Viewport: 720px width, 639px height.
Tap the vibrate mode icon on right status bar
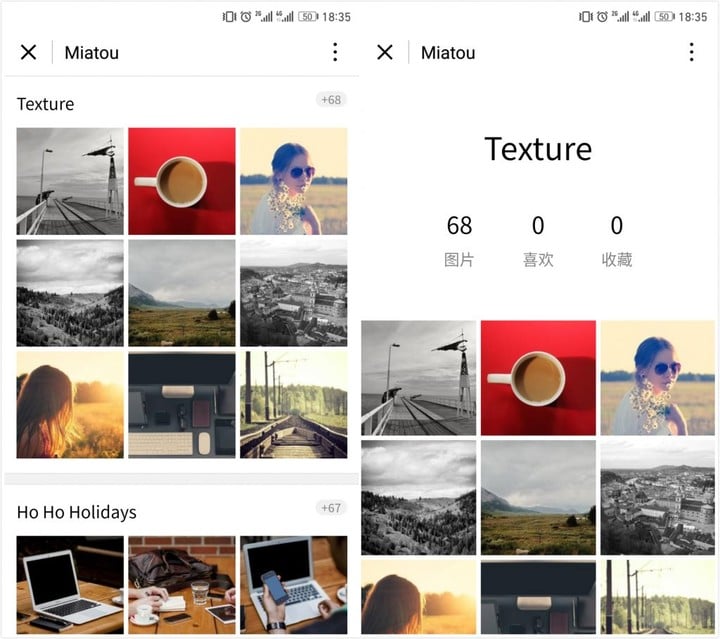pos(585,17)
